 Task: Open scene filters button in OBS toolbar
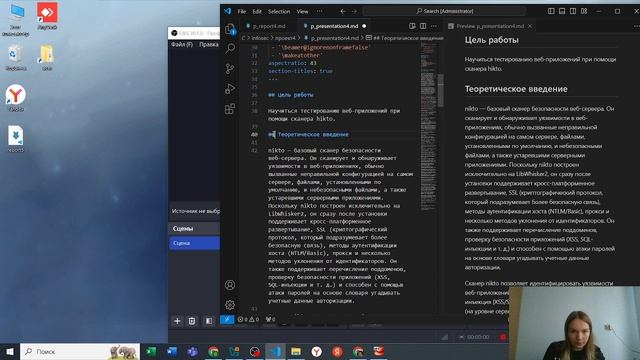click(x=209, y=321)
